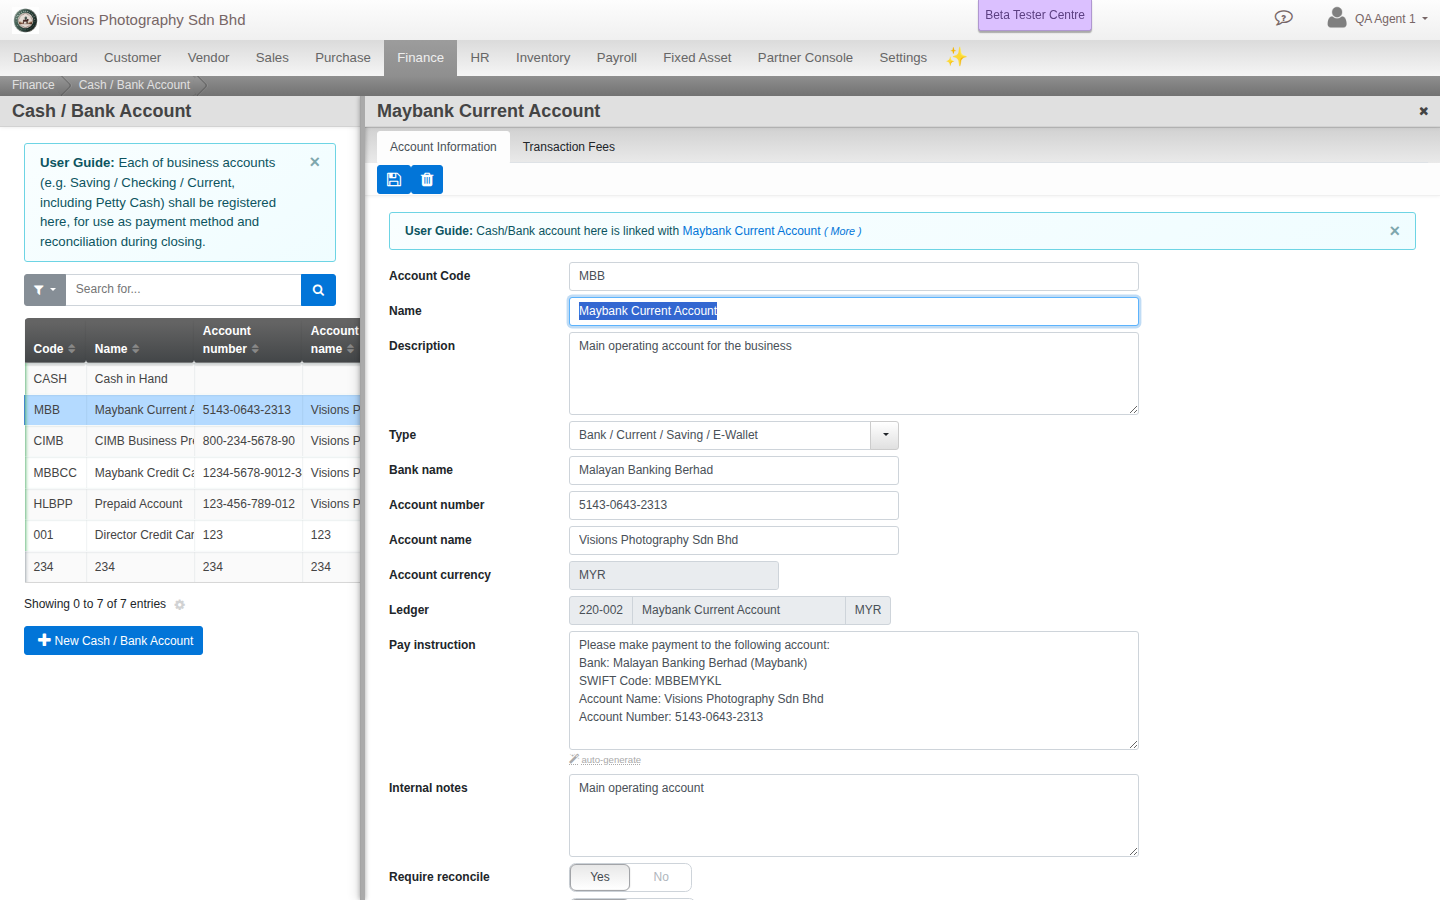
Task: Sort the table by Code column
Action: [55, 349]
